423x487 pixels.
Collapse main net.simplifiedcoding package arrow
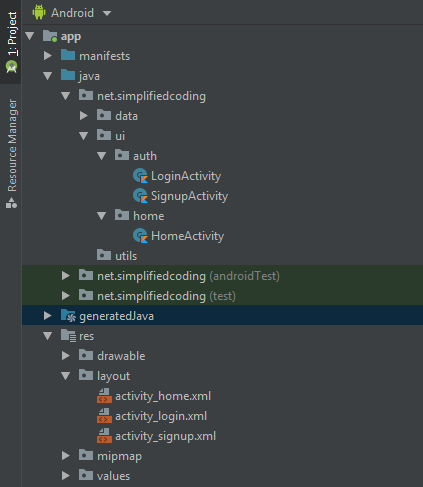66,96
